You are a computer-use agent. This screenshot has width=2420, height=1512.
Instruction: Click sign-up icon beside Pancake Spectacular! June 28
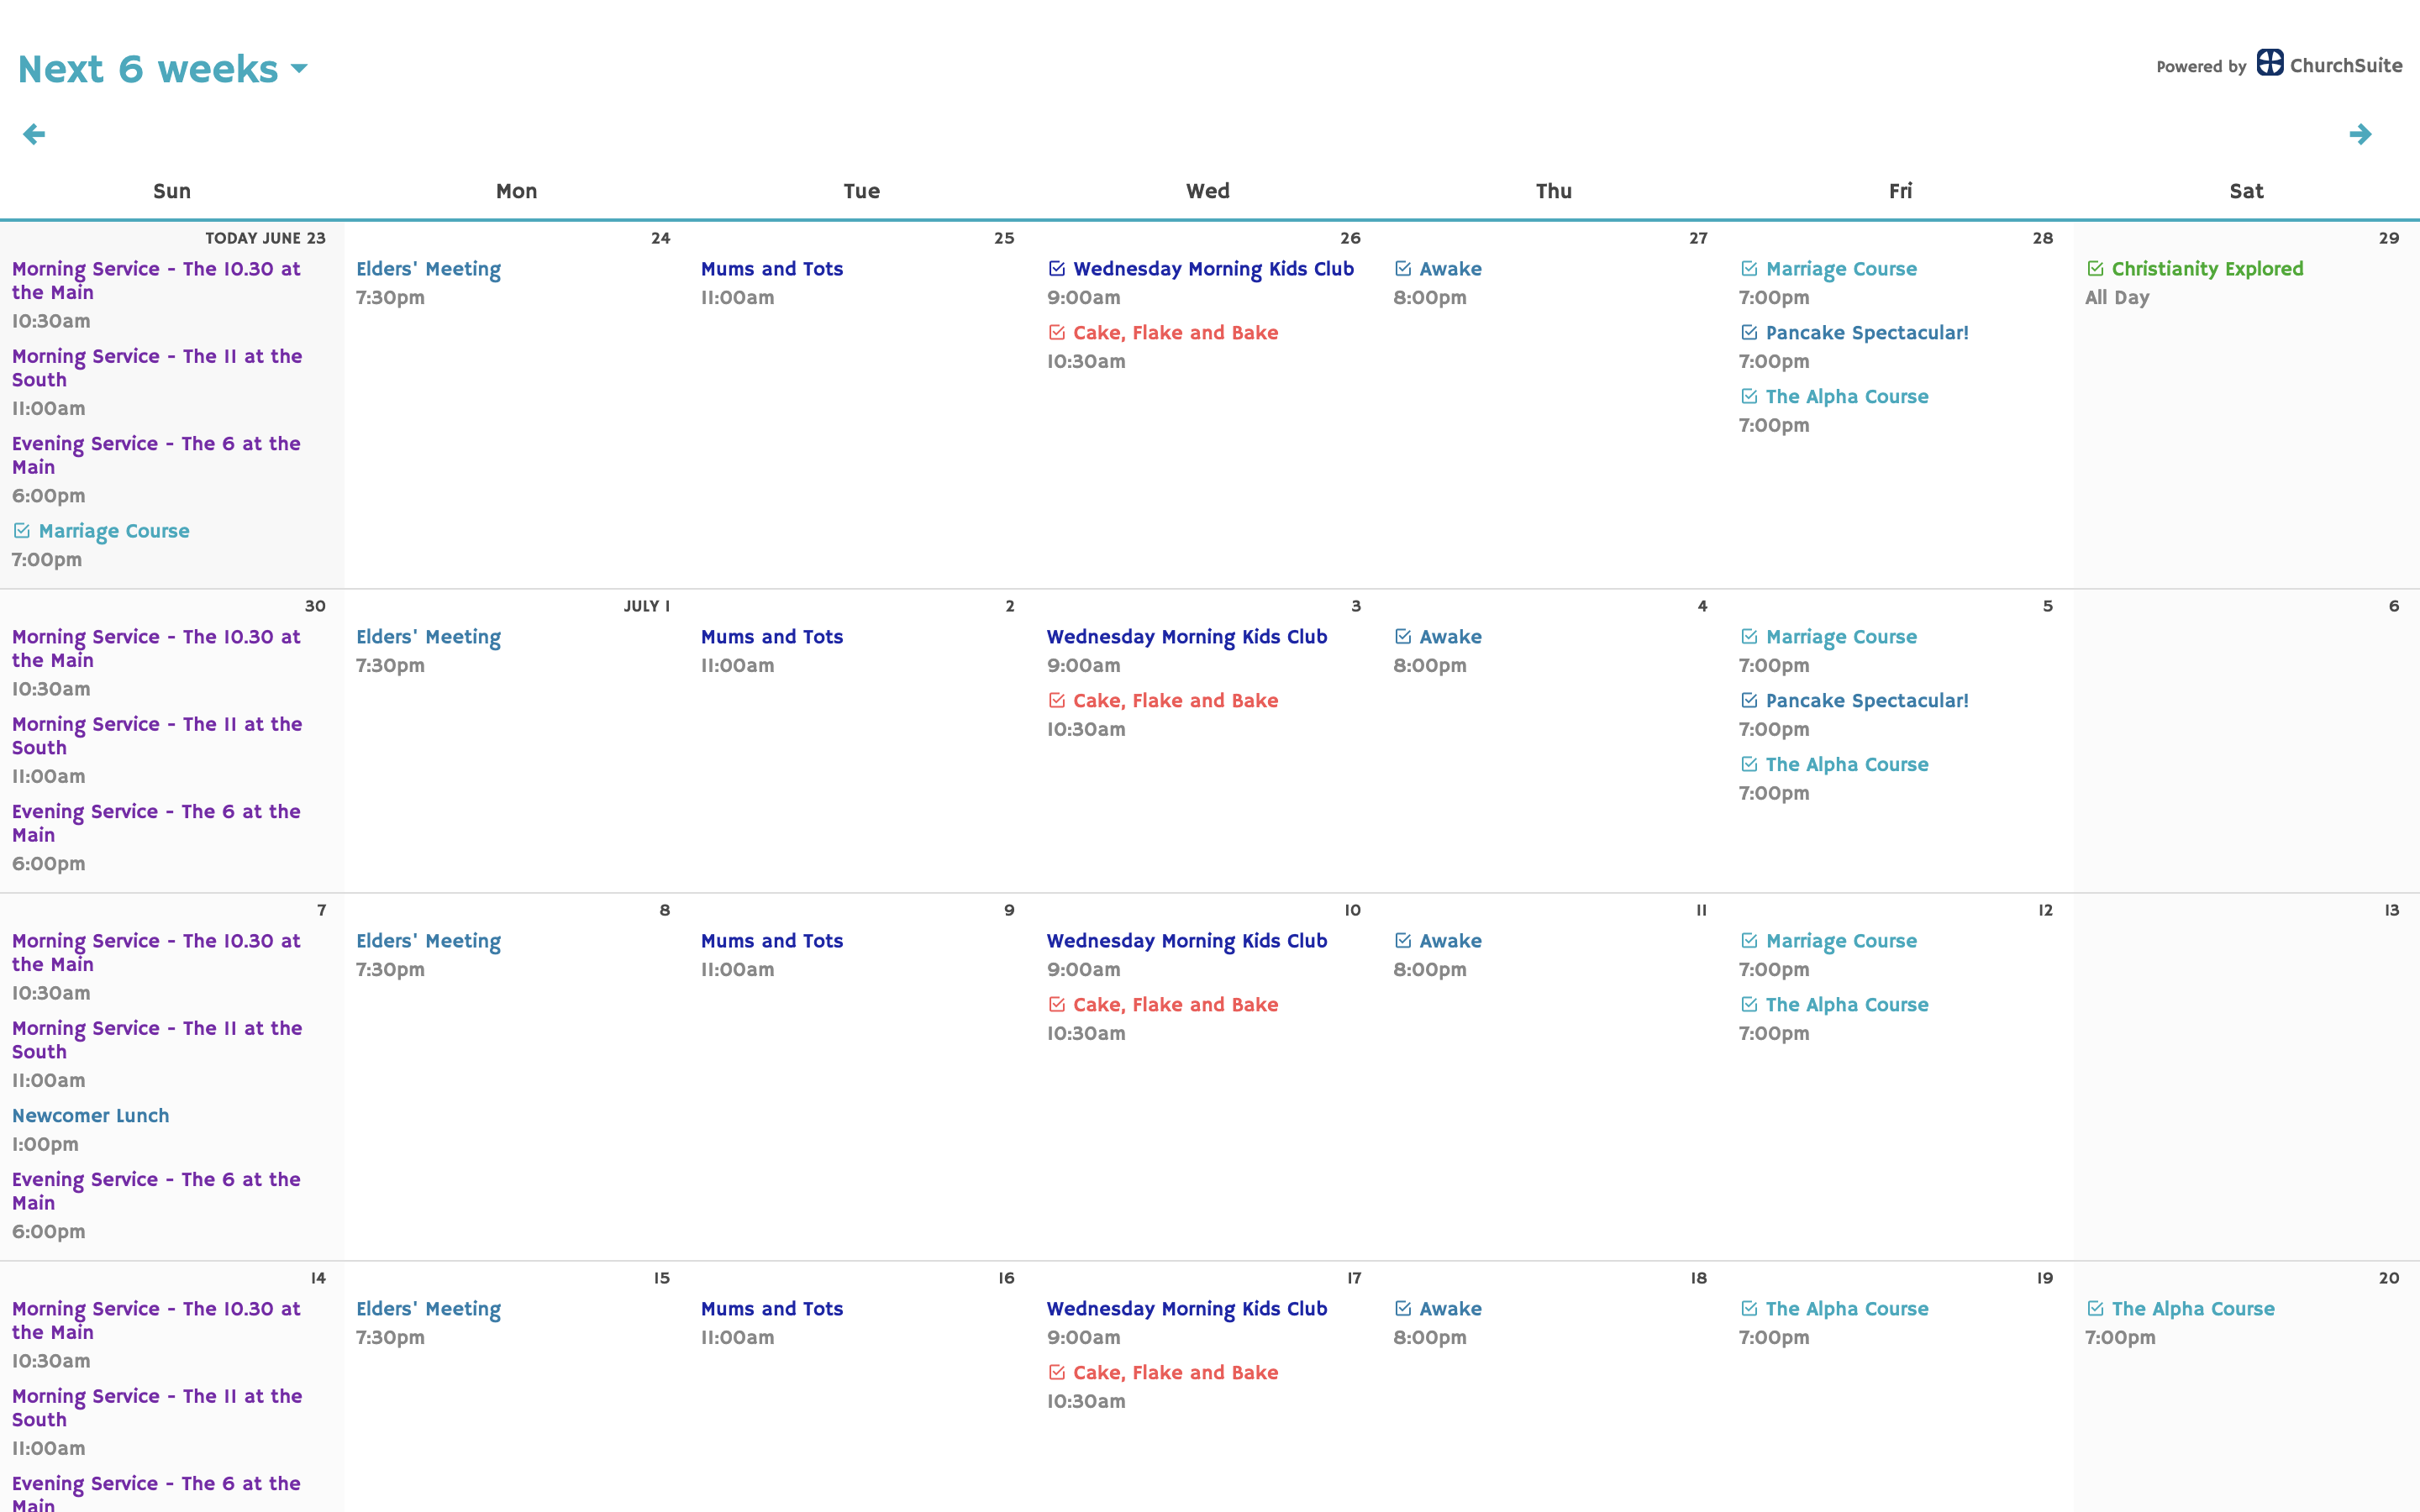pyautogui.click(x=1749, y=333)
